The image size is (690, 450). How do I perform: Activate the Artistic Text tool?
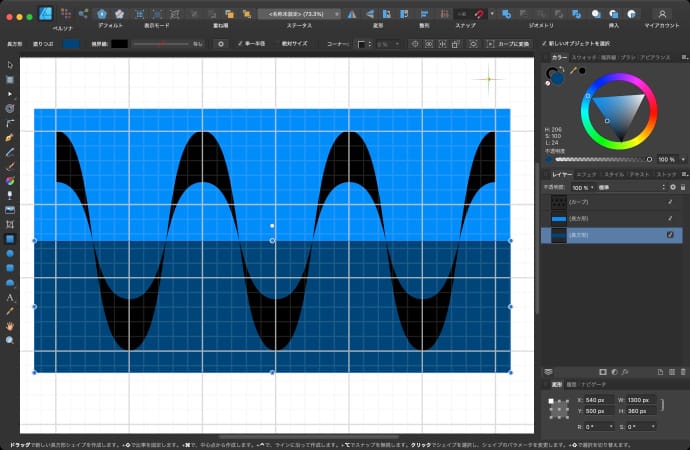[10, 297]
